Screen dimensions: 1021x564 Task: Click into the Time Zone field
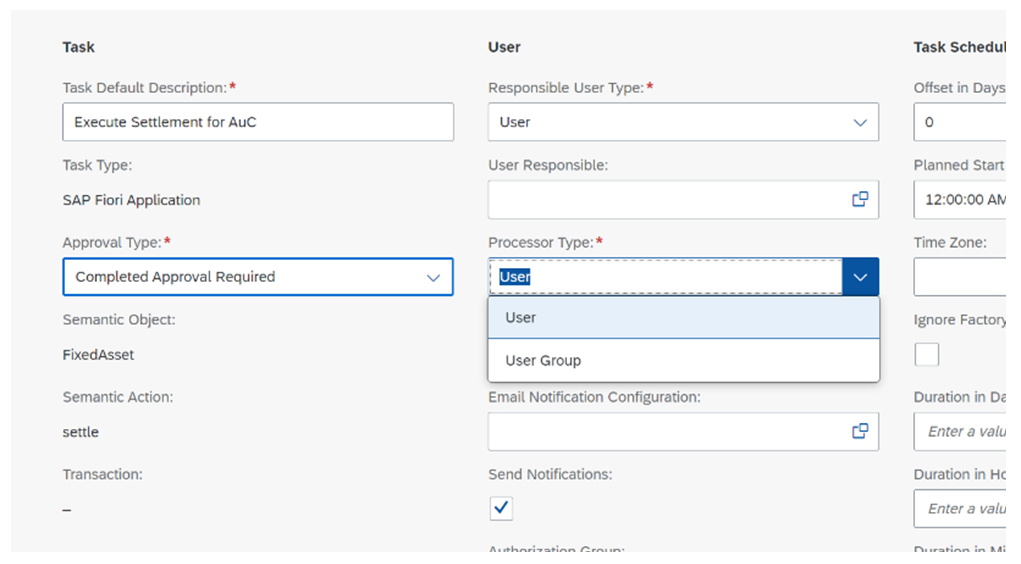pyautogui.click(x=960, y=277)
